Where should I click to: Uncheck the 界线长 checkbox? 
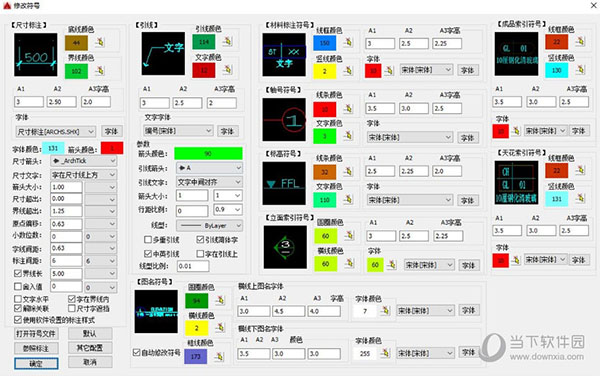[18, 273]
